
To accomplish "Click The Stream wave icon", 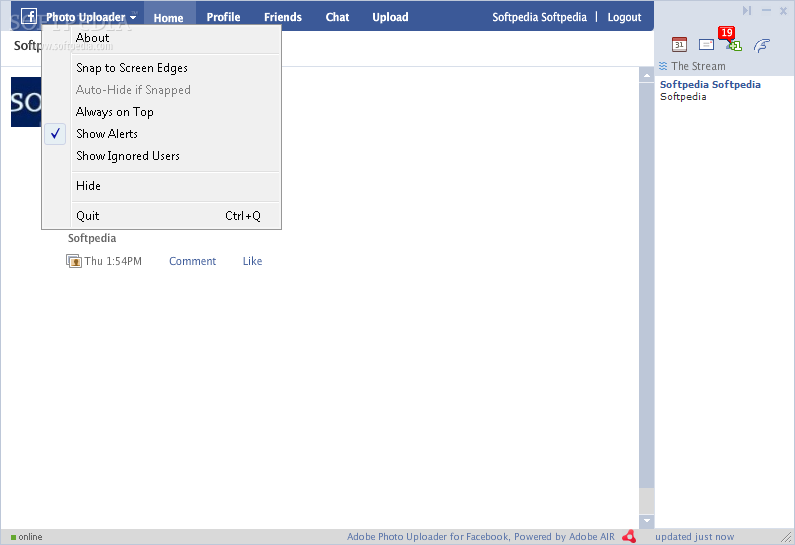I will 663,66.
